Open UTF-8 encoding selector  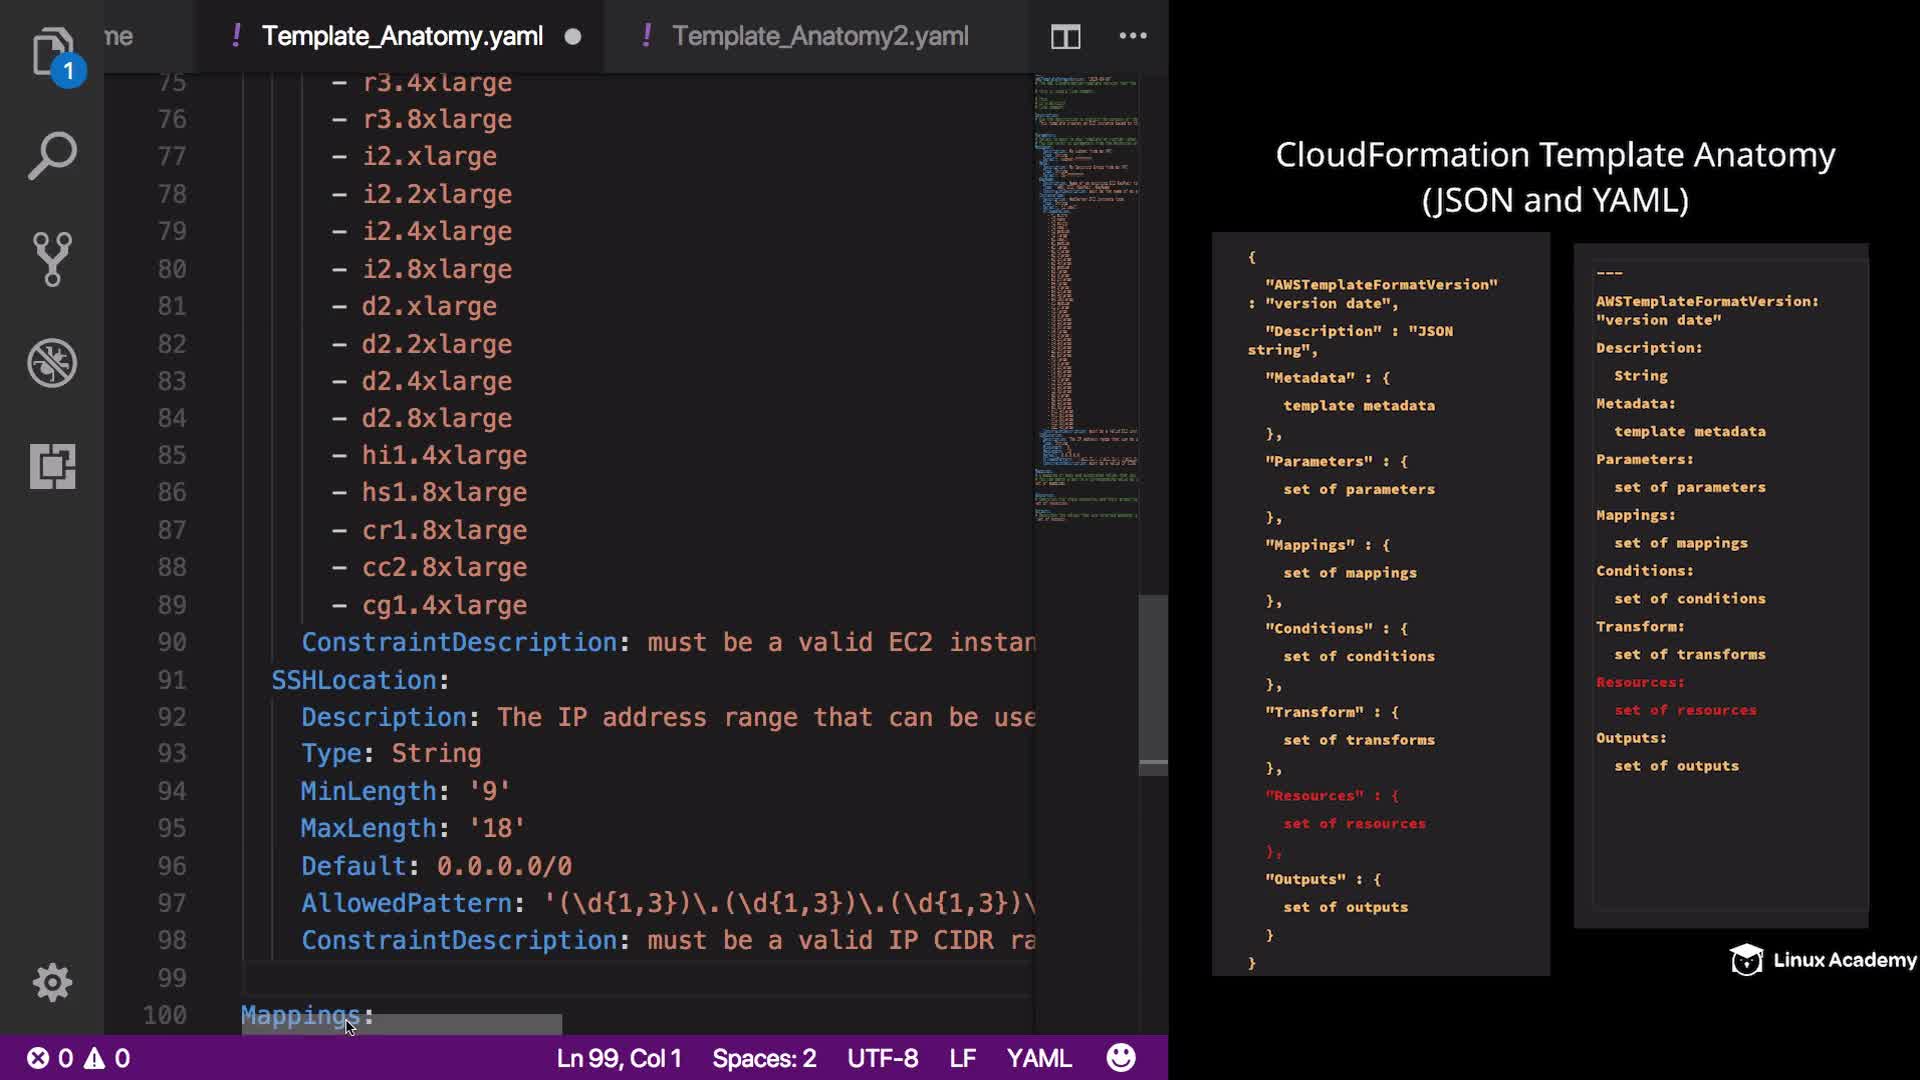pos(882,1058)
